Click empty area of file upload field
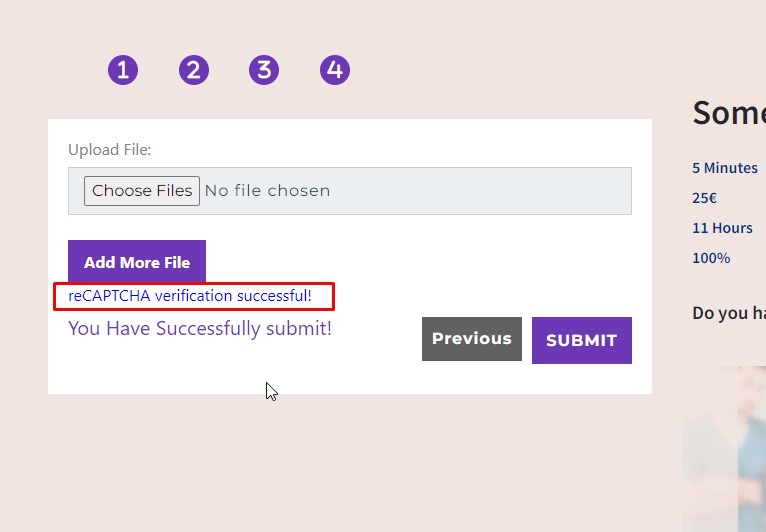The height and width of the screenshot is (532, 766). pyautogui.click(x=480, y=191)
